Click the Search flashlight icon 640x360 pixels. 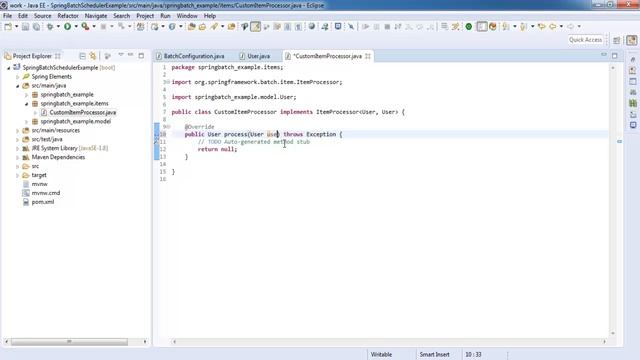click(x=214, y=27)
